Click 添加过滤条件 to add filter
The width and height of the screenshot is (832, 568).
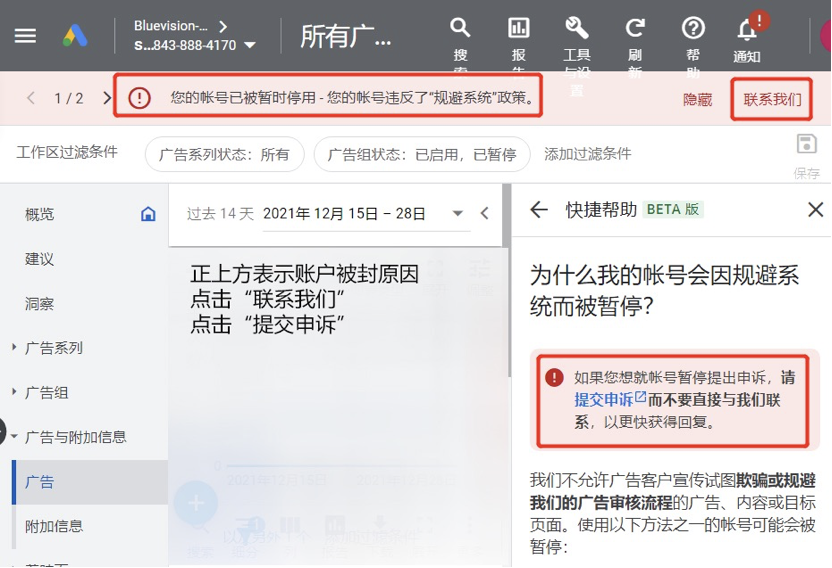[x=587, y=154]
